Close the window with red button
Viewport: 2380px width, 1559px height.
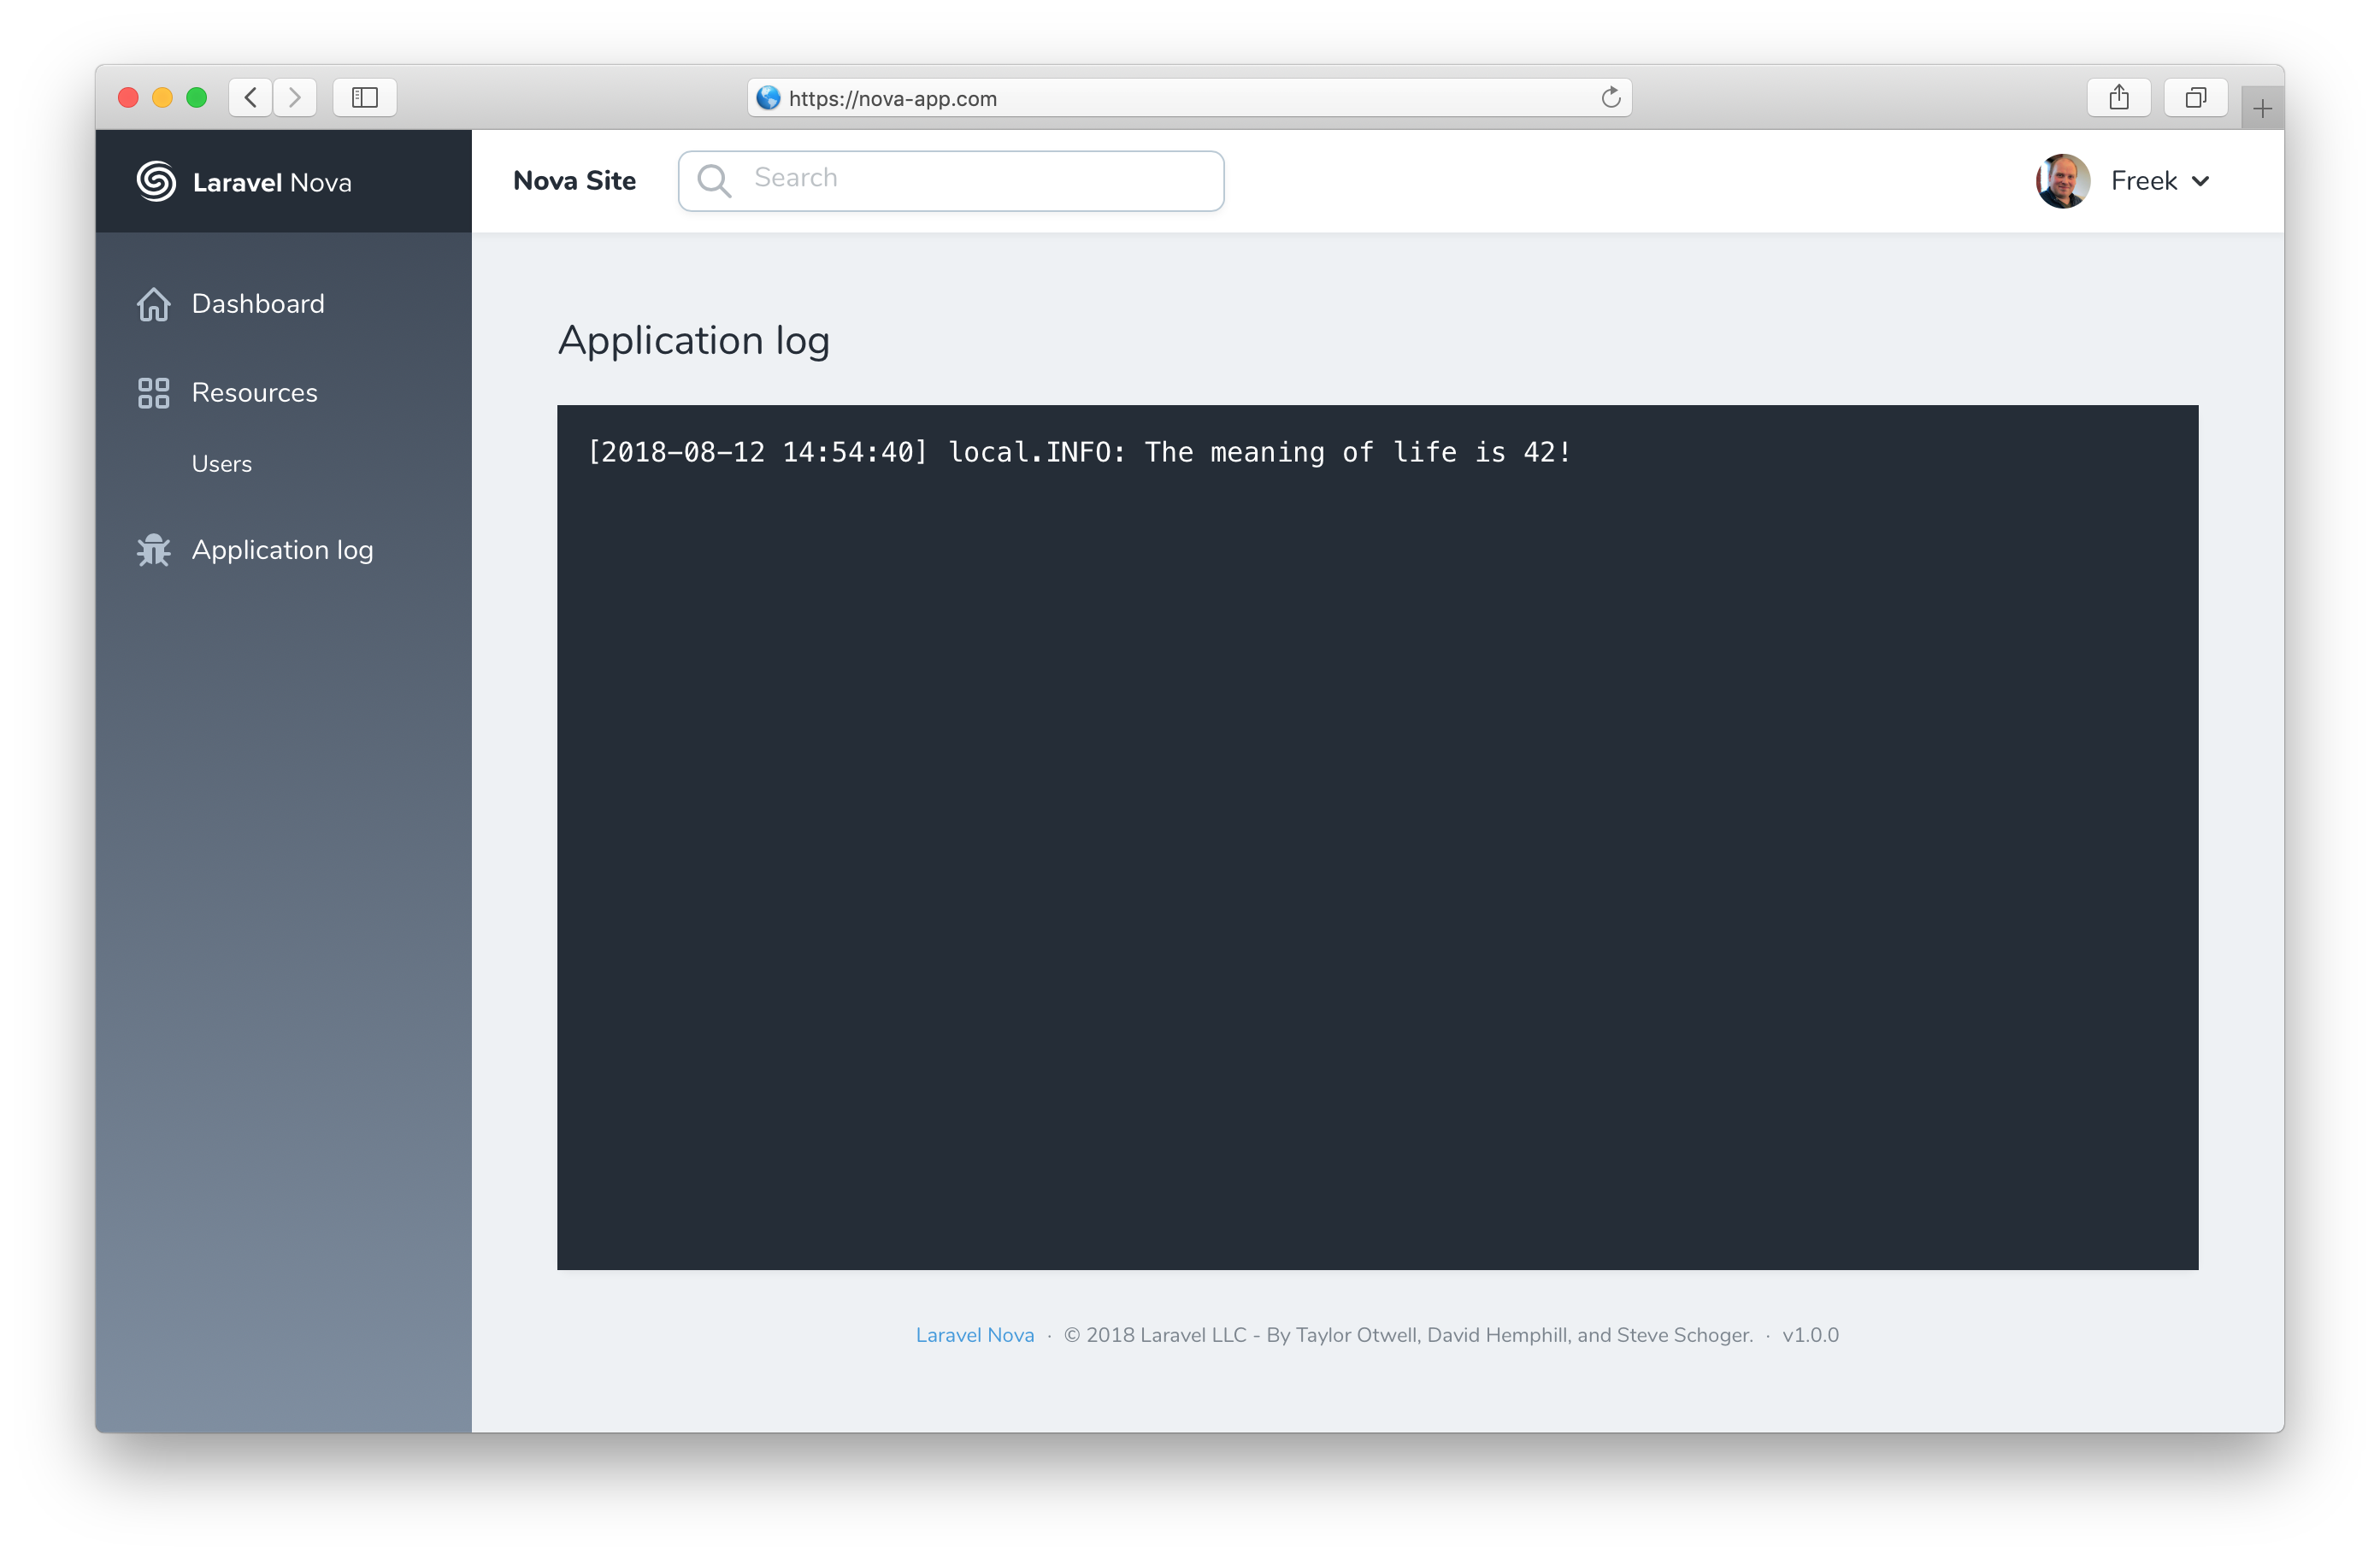coord(128,97)
